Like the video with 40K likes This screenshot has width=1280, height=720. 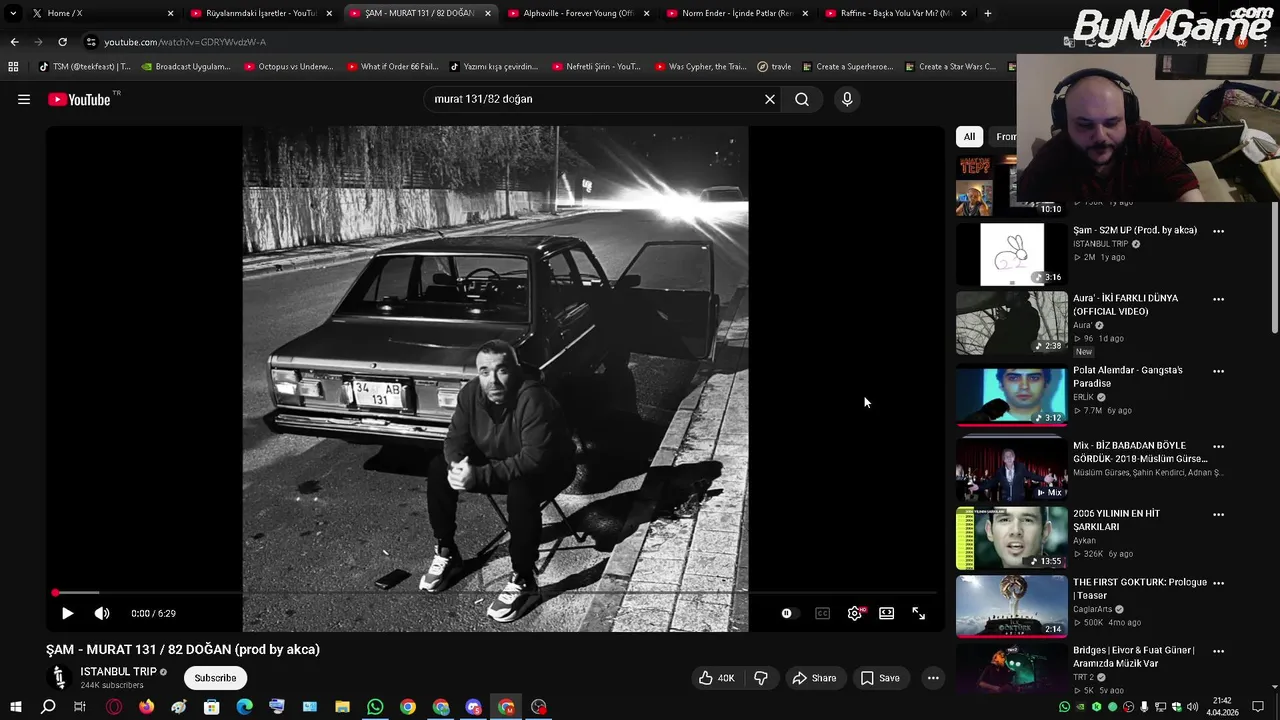716,678
